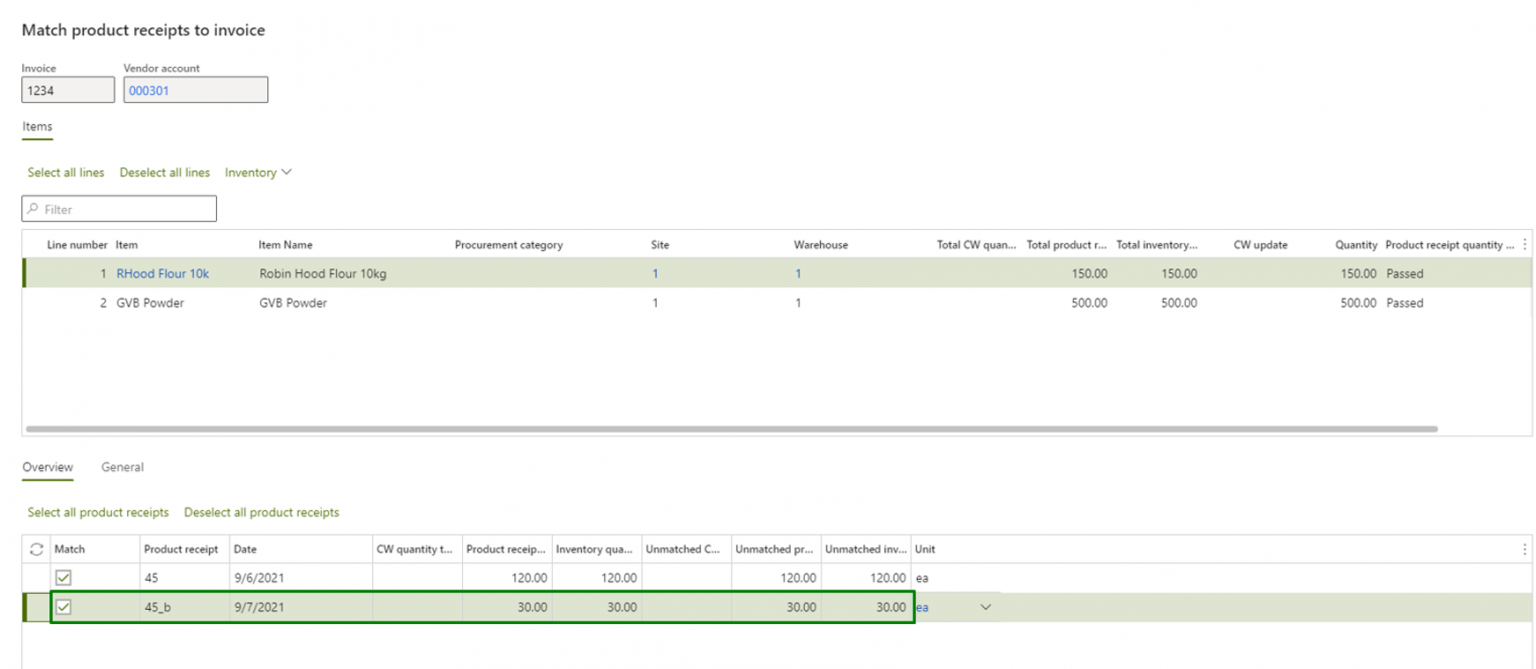Click Site link on RHood Flour row
Screen dimensions: 1536x669
[x=655, y=274]
